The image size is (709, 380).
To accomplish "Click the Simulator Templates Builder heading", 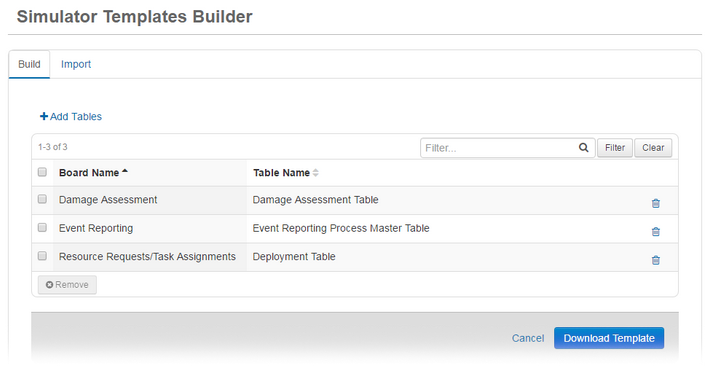I will pos(135,17).
